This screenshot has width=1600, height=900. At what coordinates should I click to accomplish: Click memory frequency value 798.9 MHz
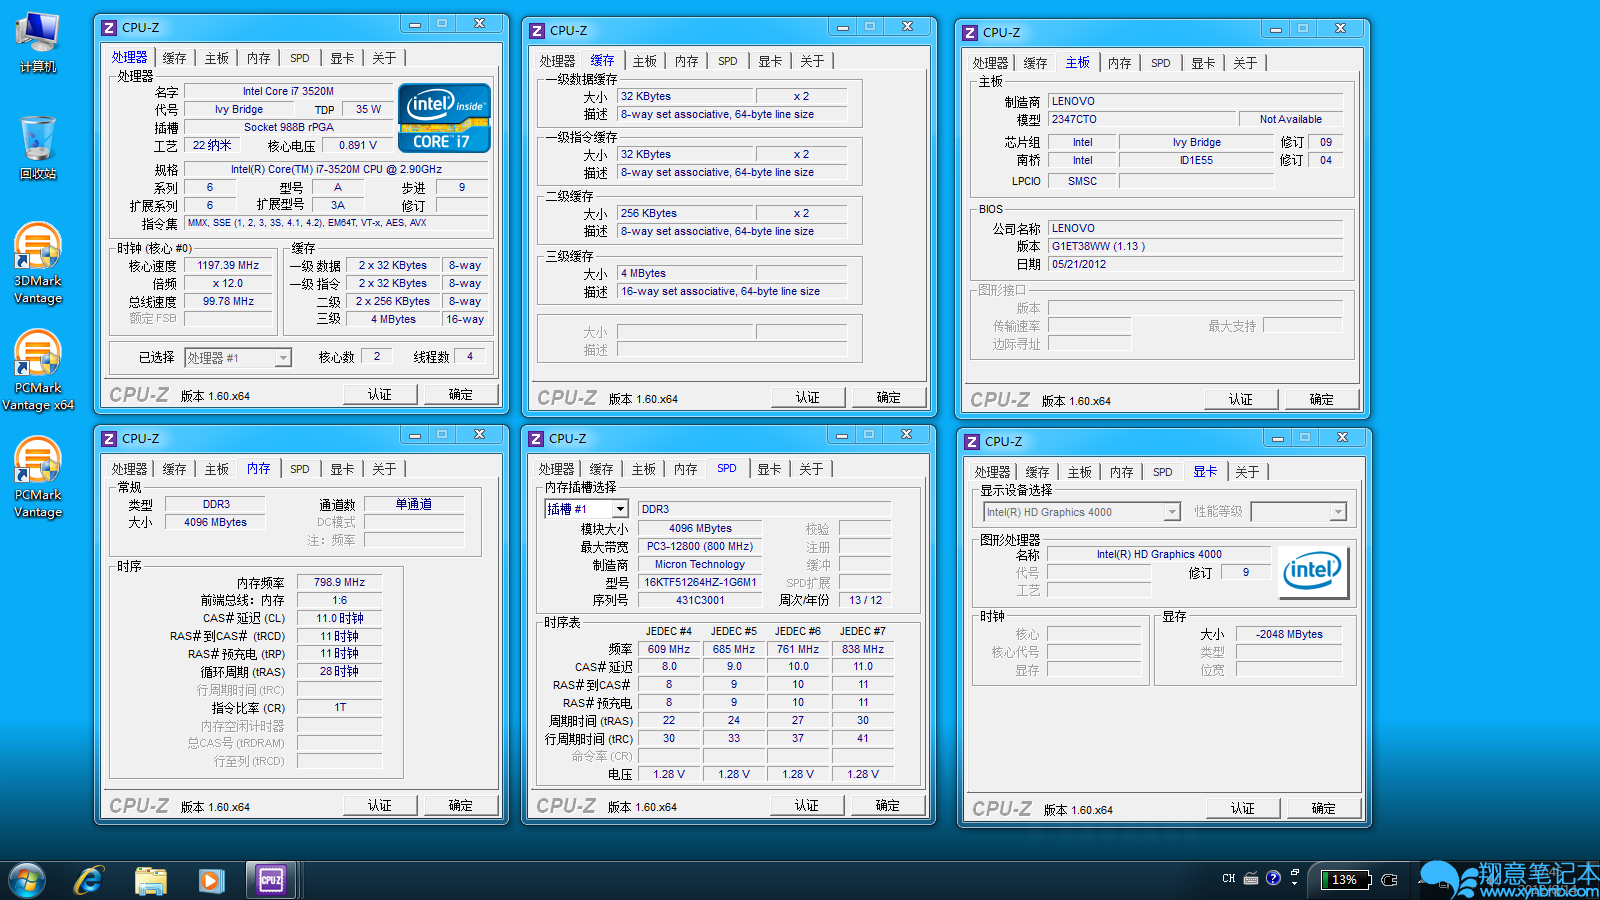tap(340, 582)
